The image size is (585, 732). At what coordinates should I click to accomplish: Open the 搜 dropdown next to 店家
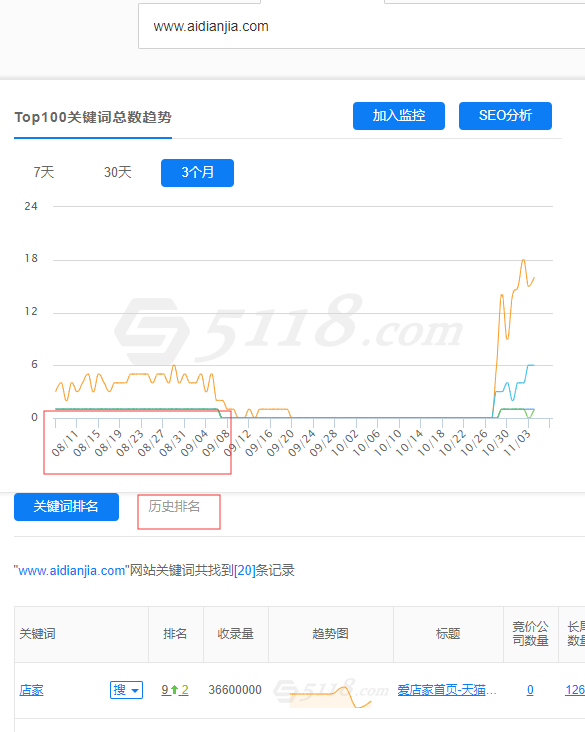tap(126, 690)
